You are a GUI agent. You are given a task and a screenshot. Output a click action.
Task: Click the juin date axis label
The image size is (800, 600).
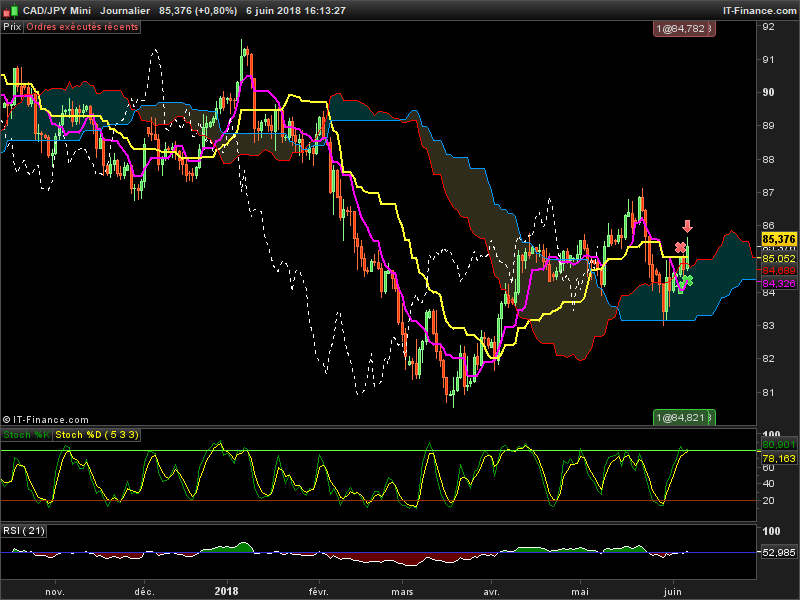(x=672, y=591)
